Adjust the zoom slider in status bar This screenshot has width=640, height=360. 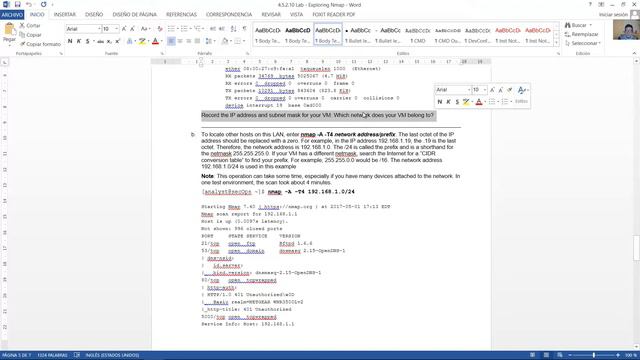[594, 355]
